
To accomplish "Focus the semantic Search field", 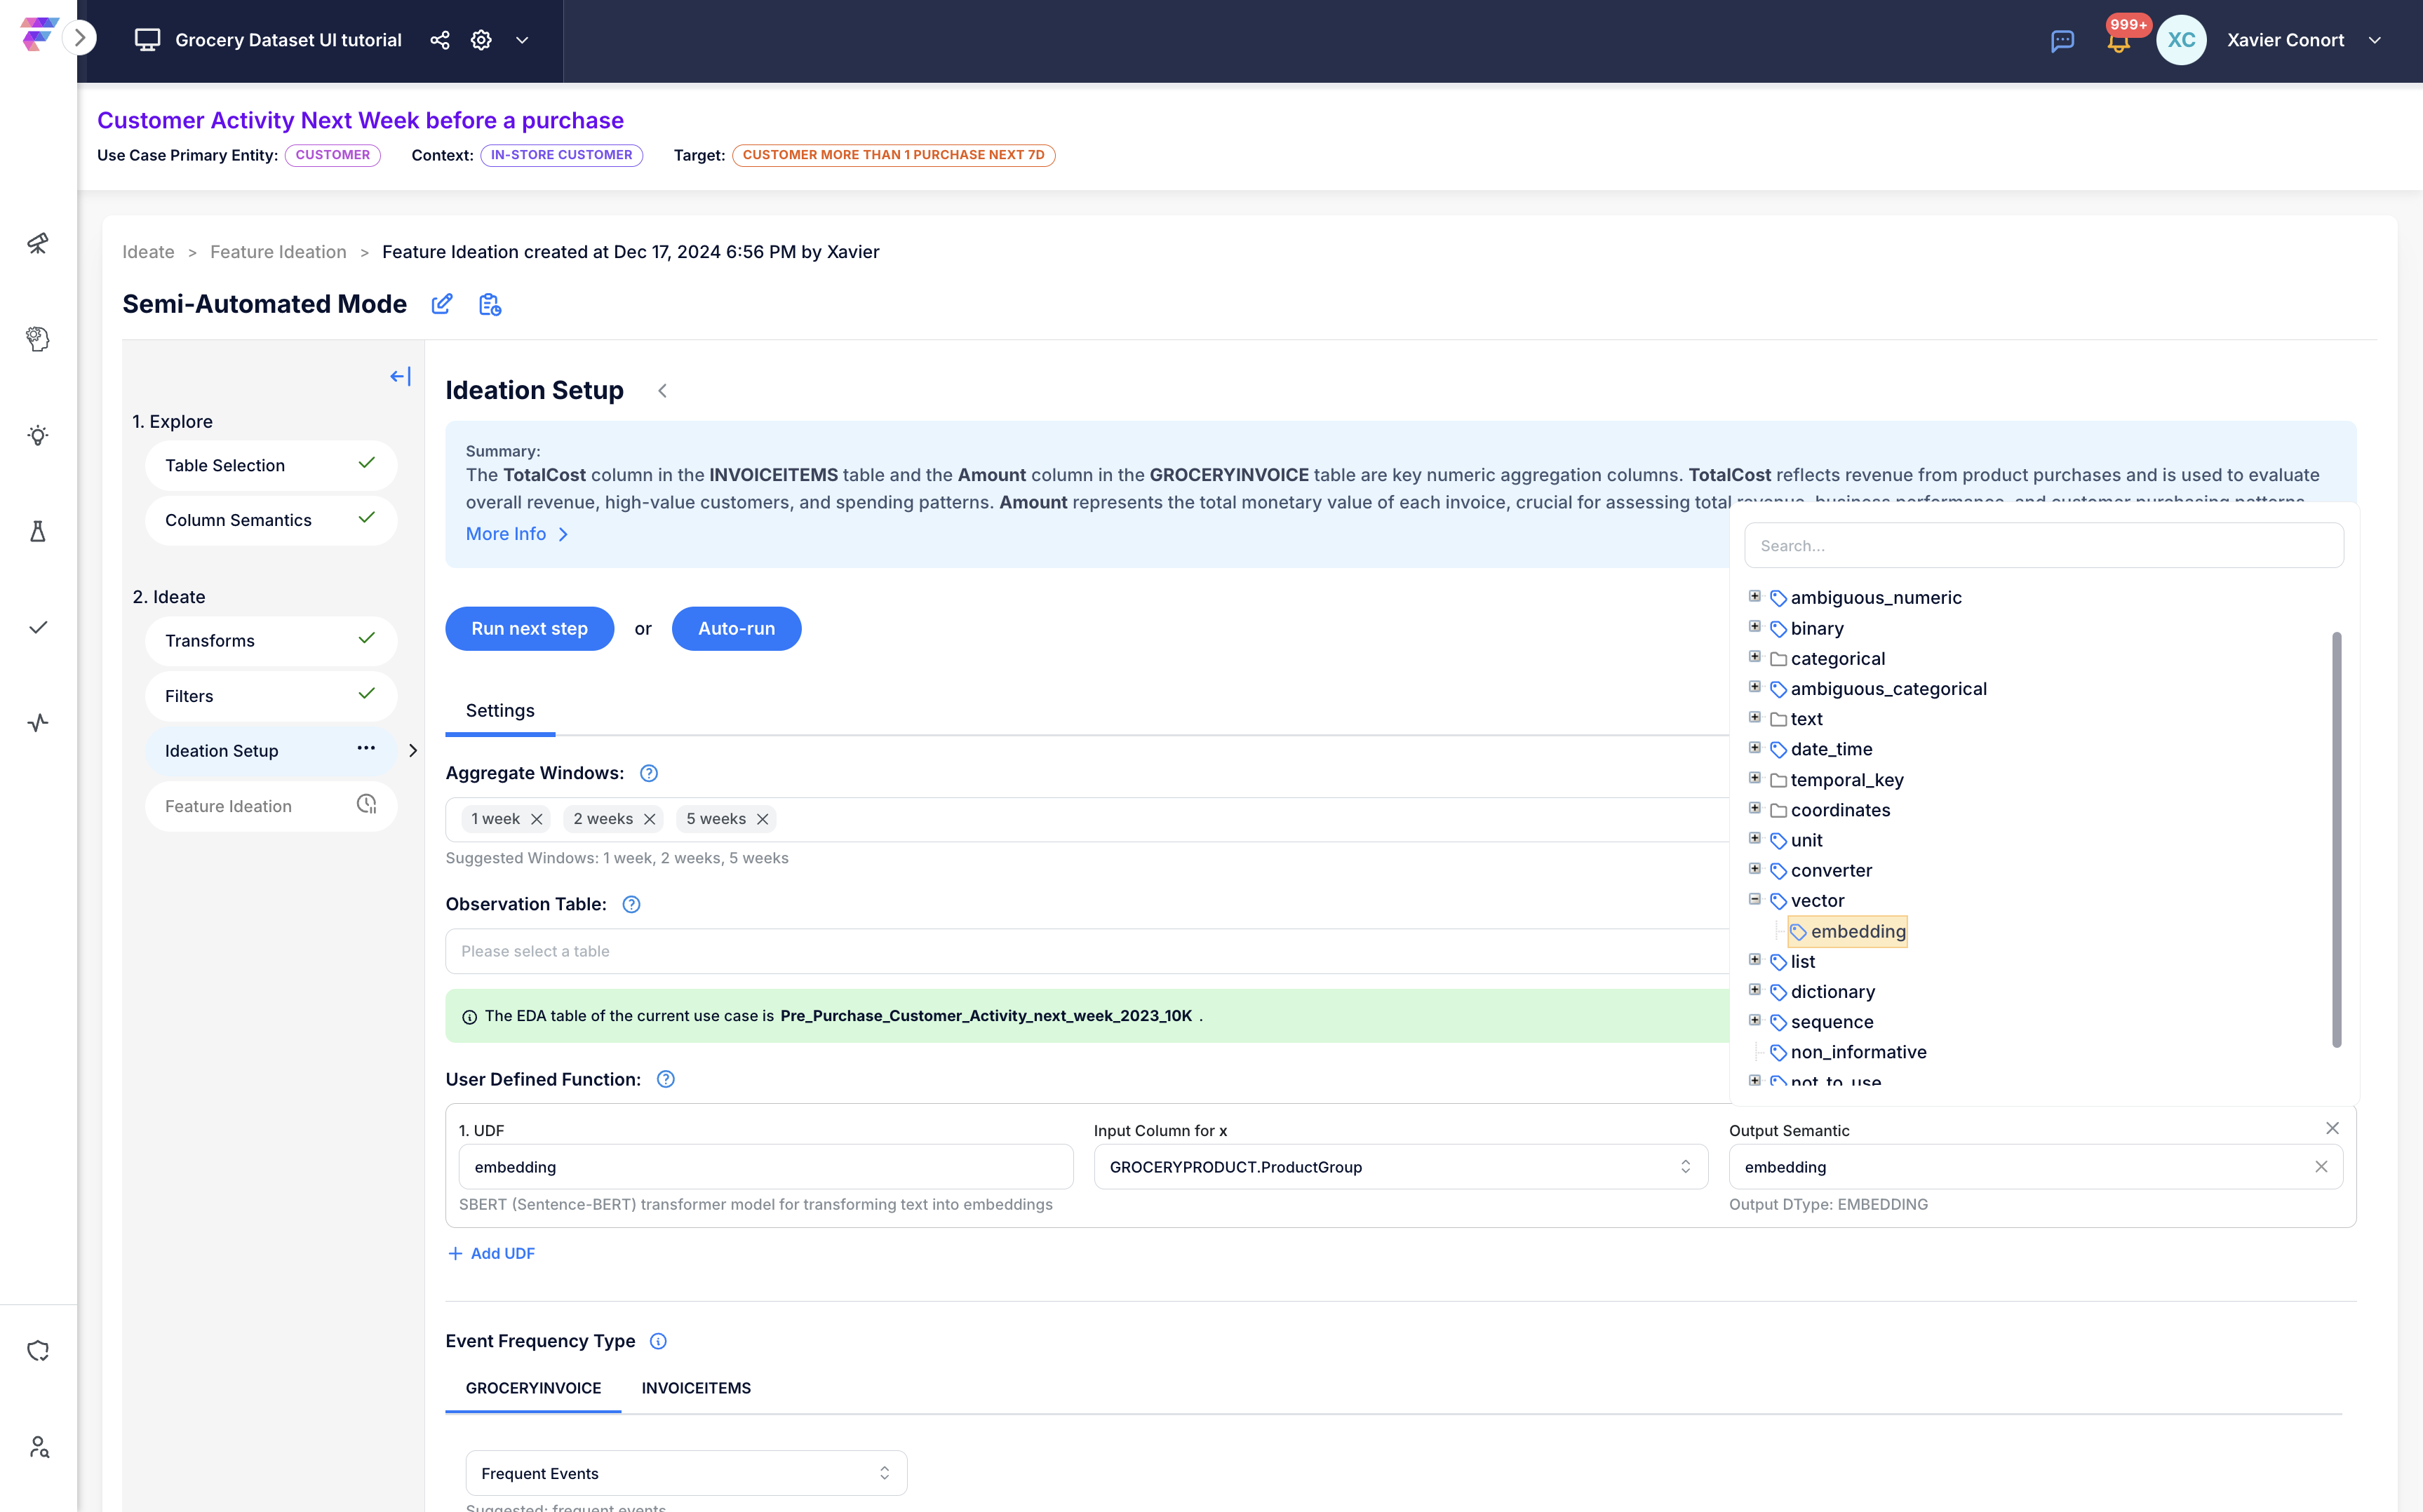I will 2044,546.
